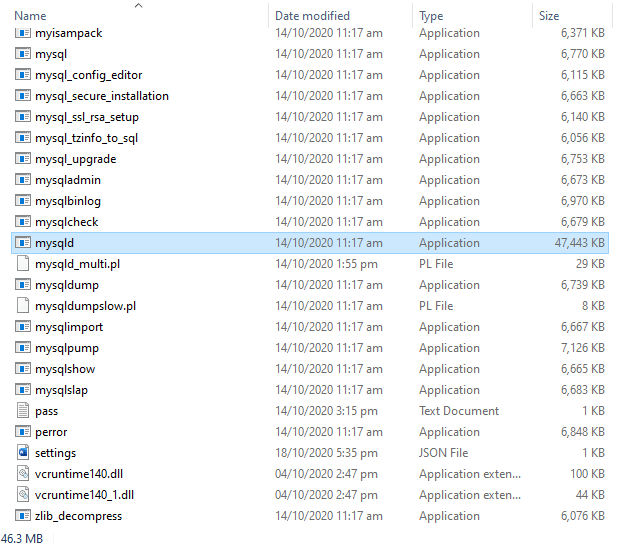Click the 46.3 MB status bar entry
628x546 pixels.
[x=22, y=538]
